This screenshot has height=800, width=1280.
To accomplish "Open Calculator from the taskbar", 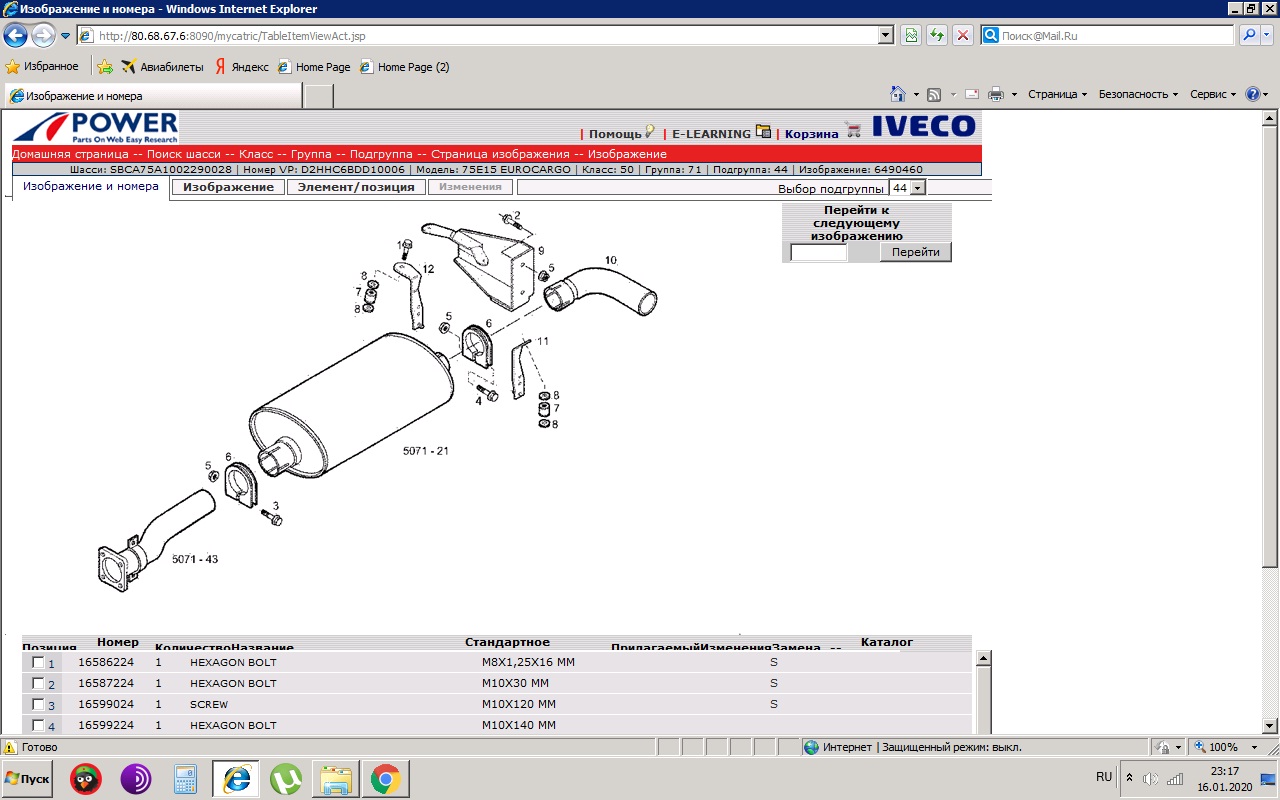I will click(186, 779).
